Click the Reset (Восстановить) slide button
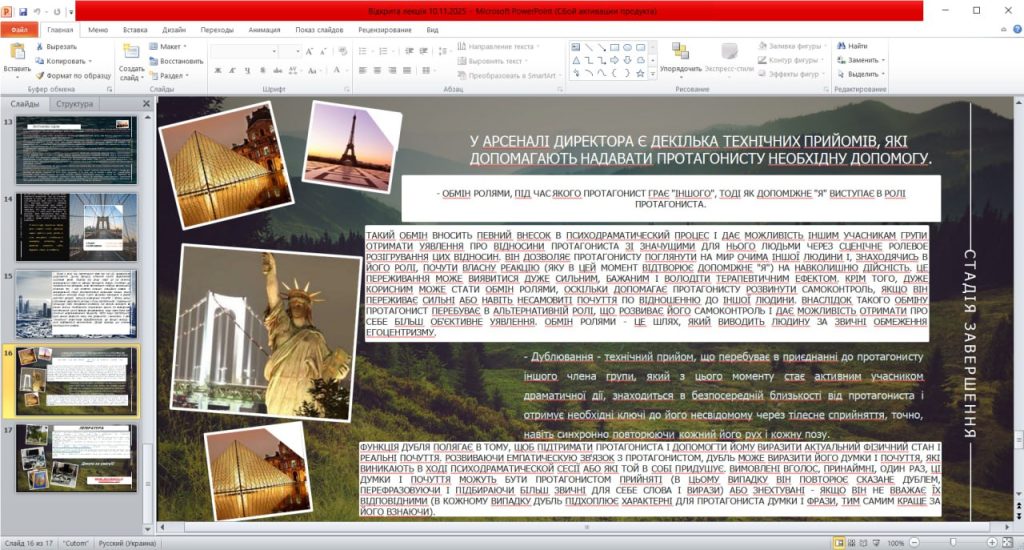Viewport: 1024px width, 550px height. (176, 60)
